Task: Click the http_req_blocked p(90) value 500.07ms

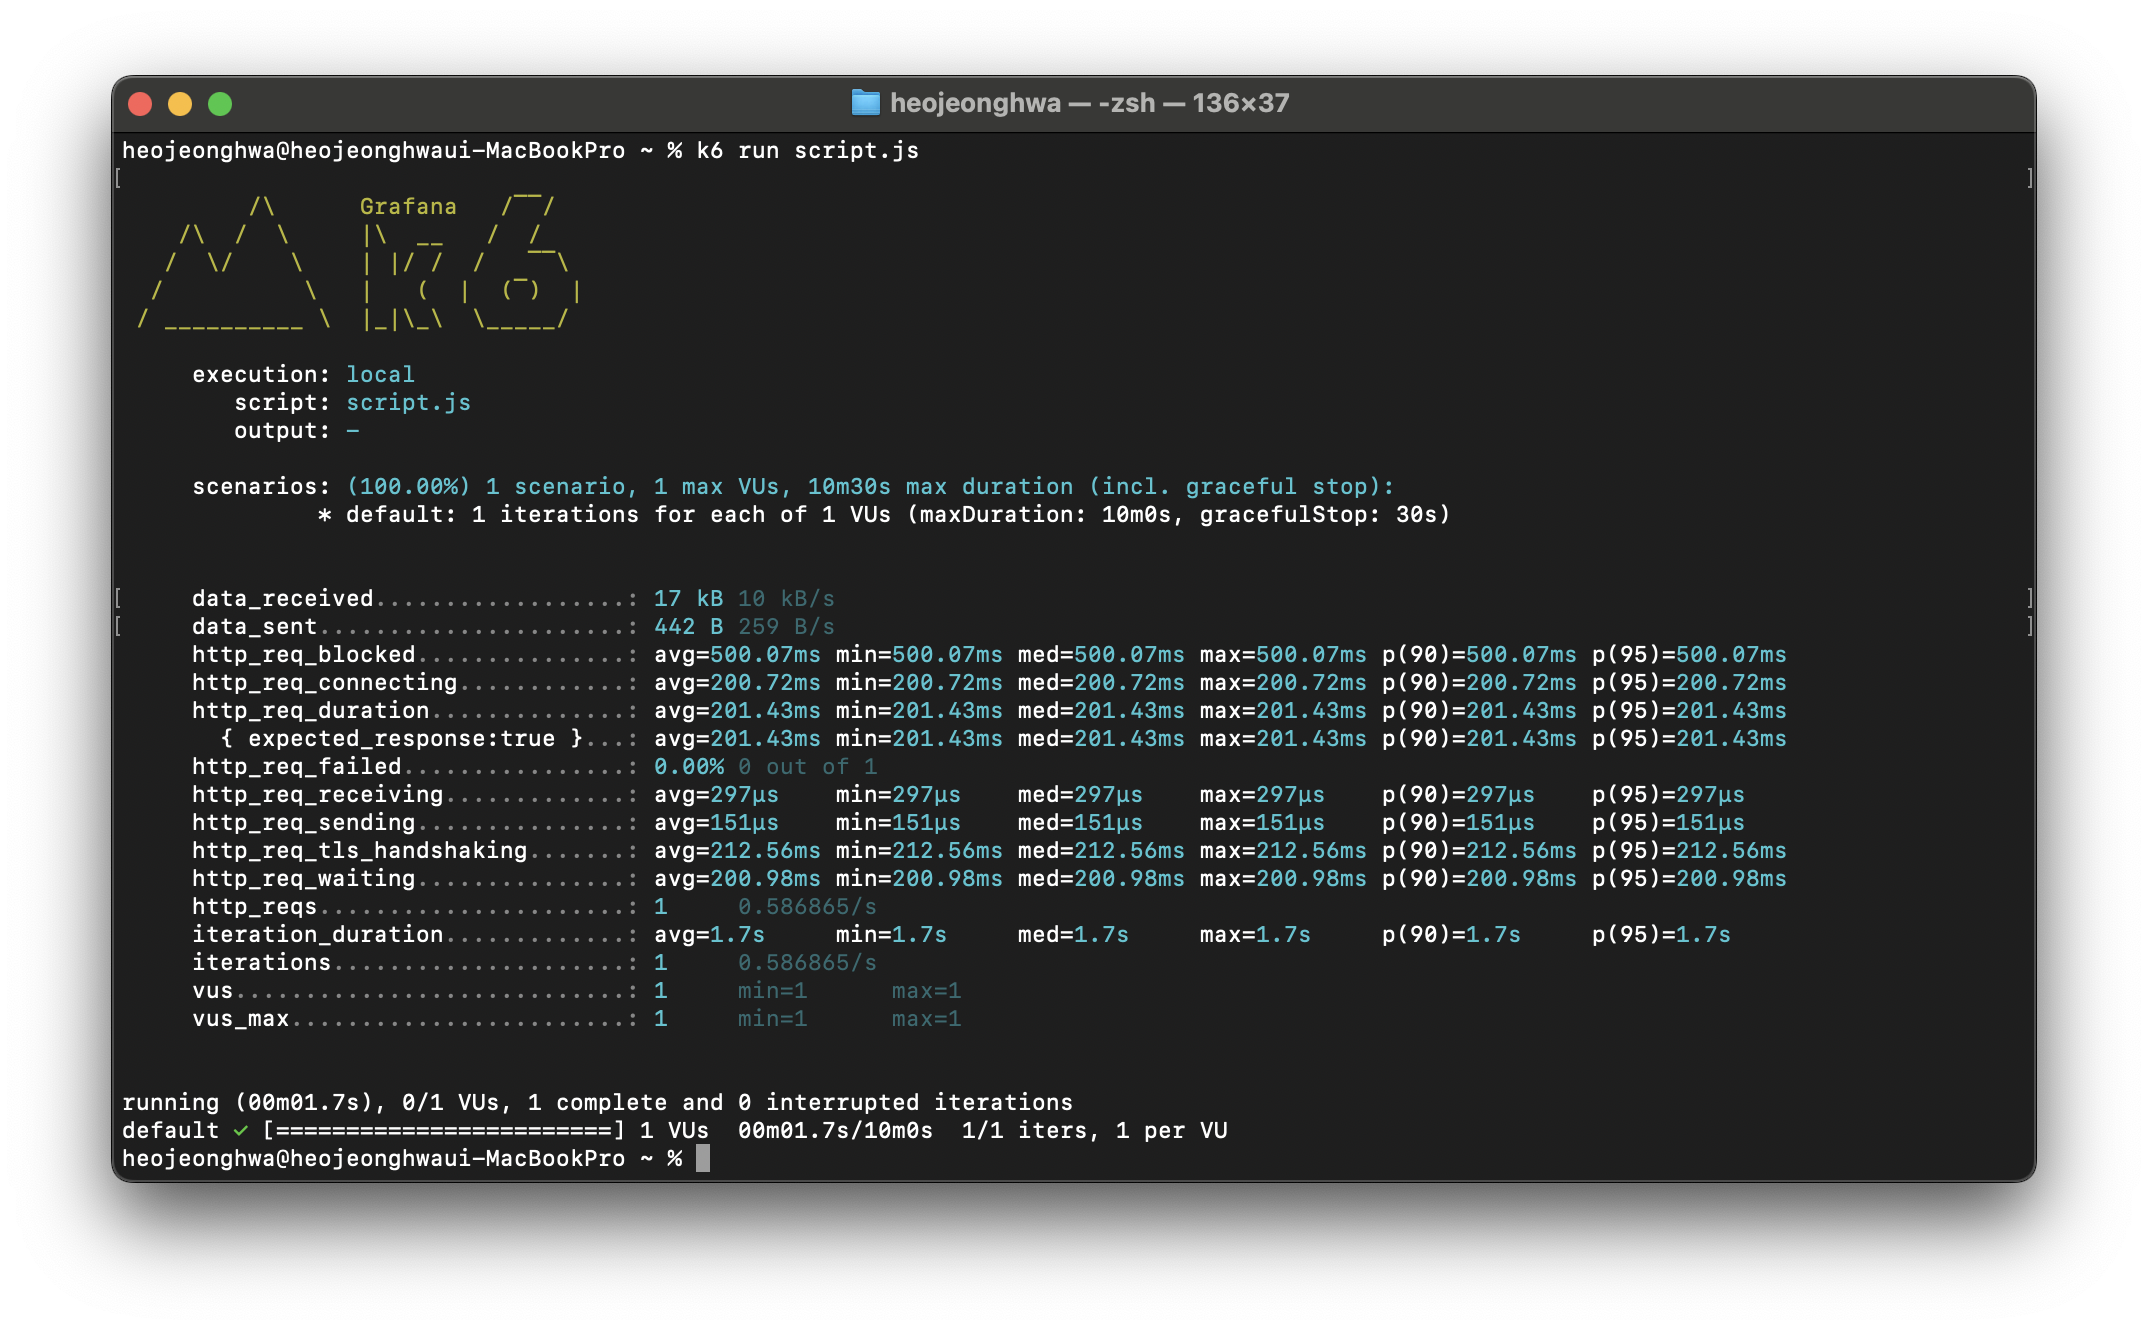Action: (x=1521, y=655)
